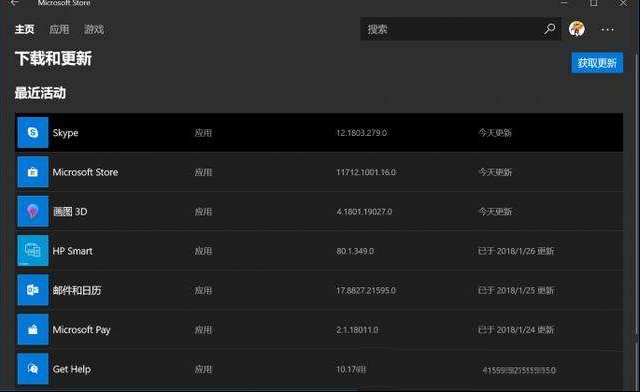Click the Get Help name text

tap(71, 369)
